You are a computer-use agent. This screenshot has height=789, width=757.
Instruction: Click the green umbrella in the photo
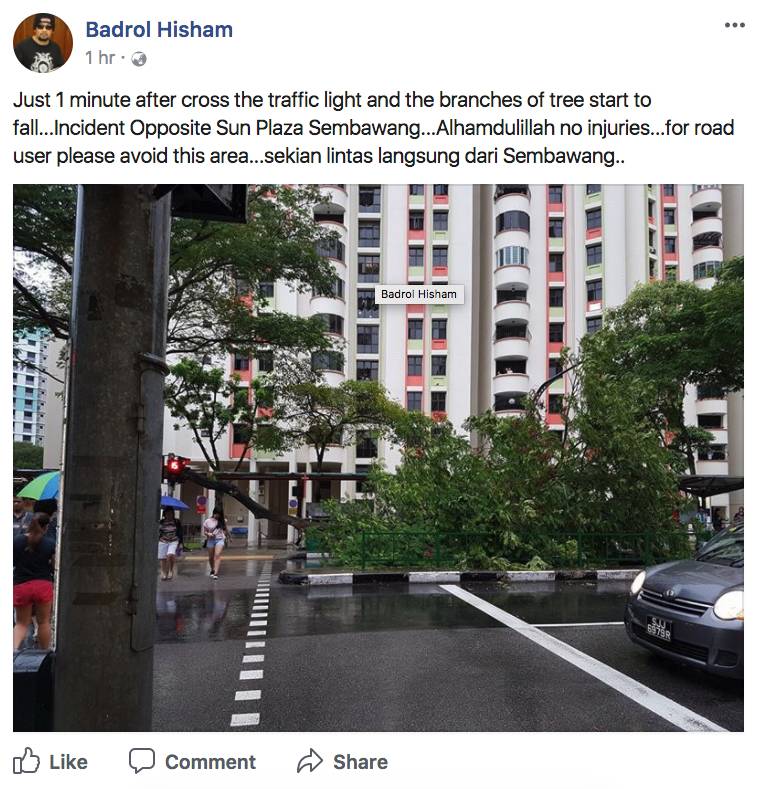[x=38, y=486]
